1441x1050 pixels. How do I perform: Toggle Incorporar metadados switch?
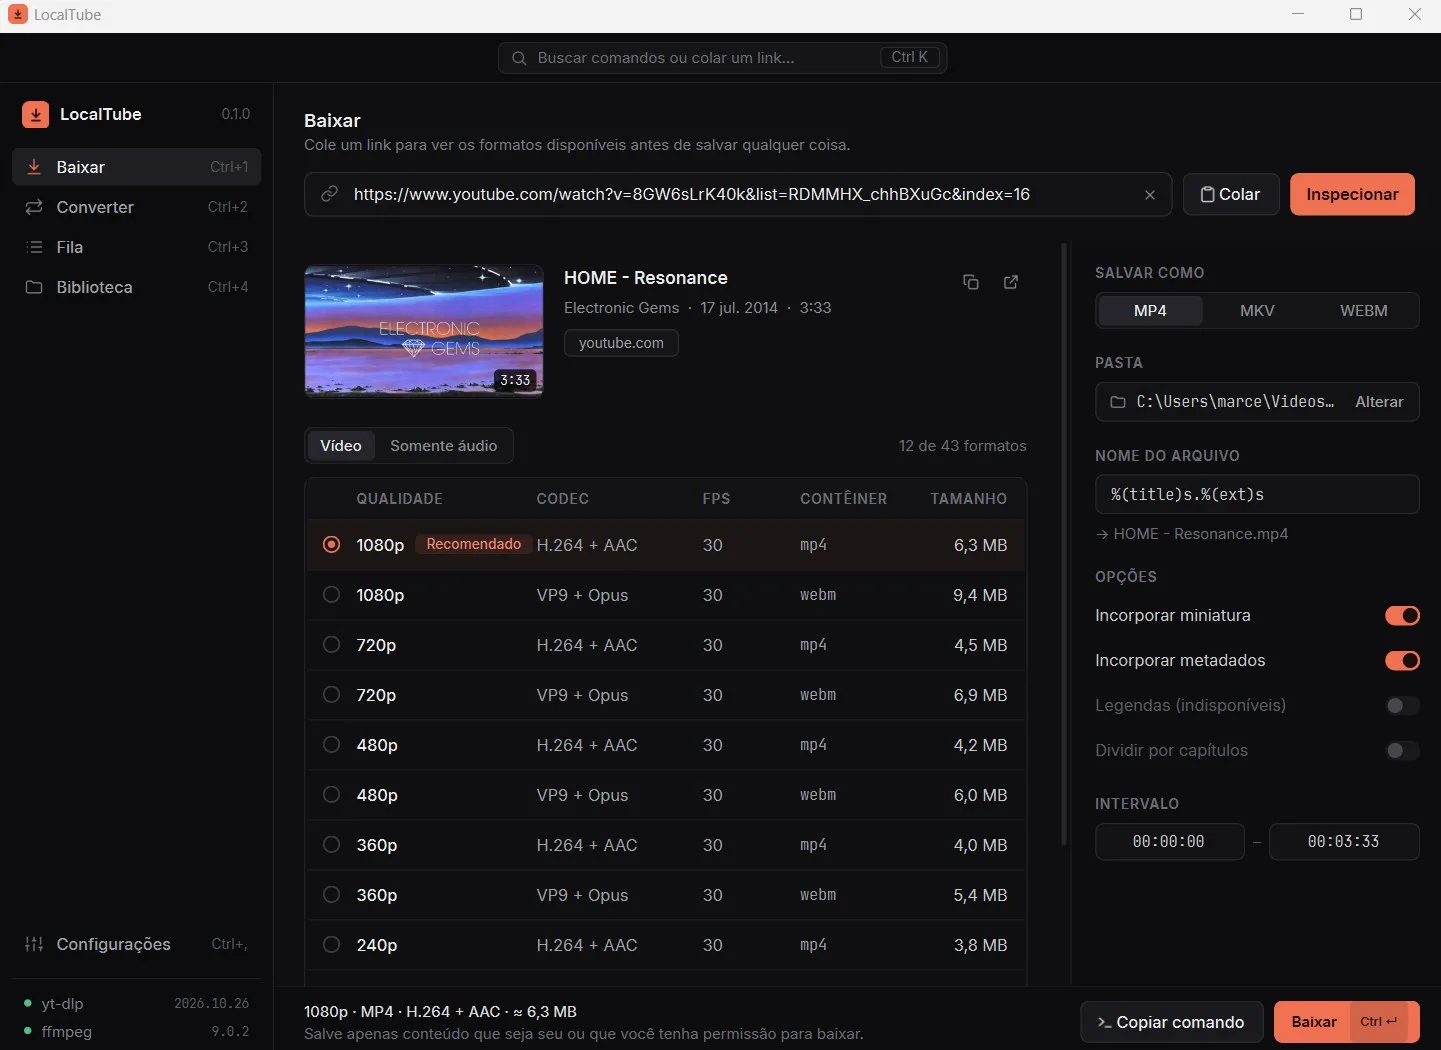pyautogui.click(x=1402, y=660)
